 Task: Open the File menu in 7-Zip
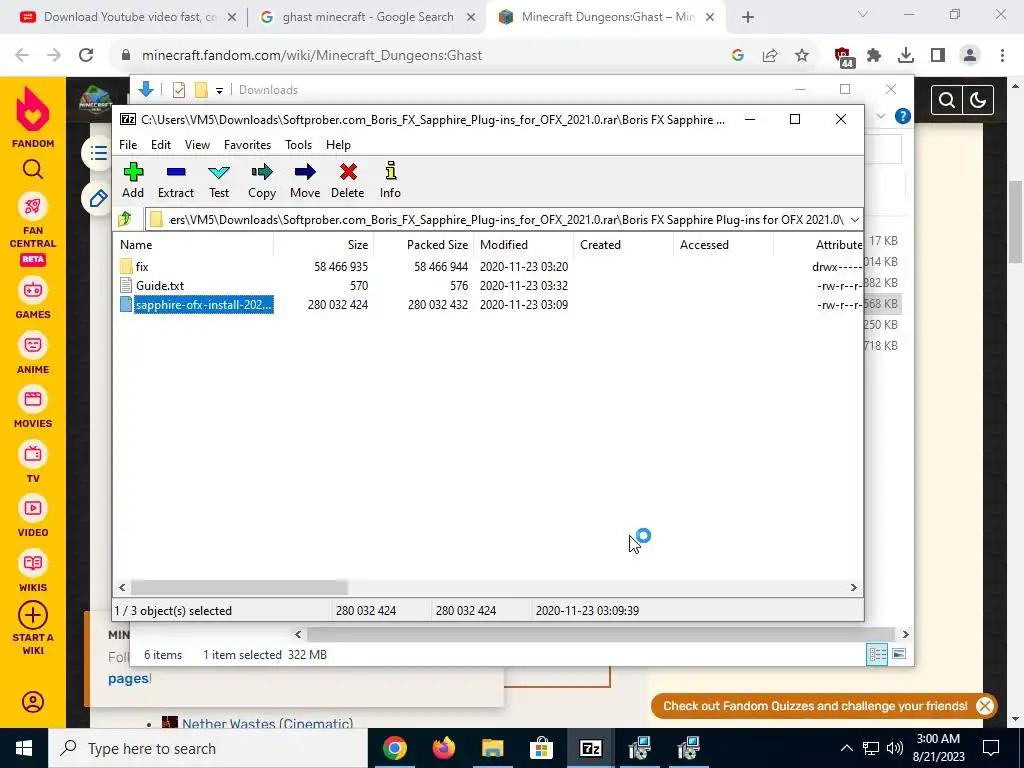[128, 145]
